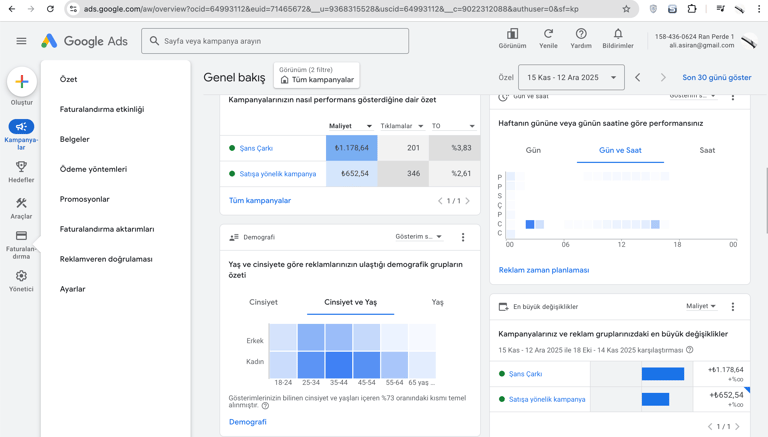Screen dimensions: 768x437
Task: Select Faturalandırma aktarımları menu item
Action: pyautogui.click(x=107, y=229)
